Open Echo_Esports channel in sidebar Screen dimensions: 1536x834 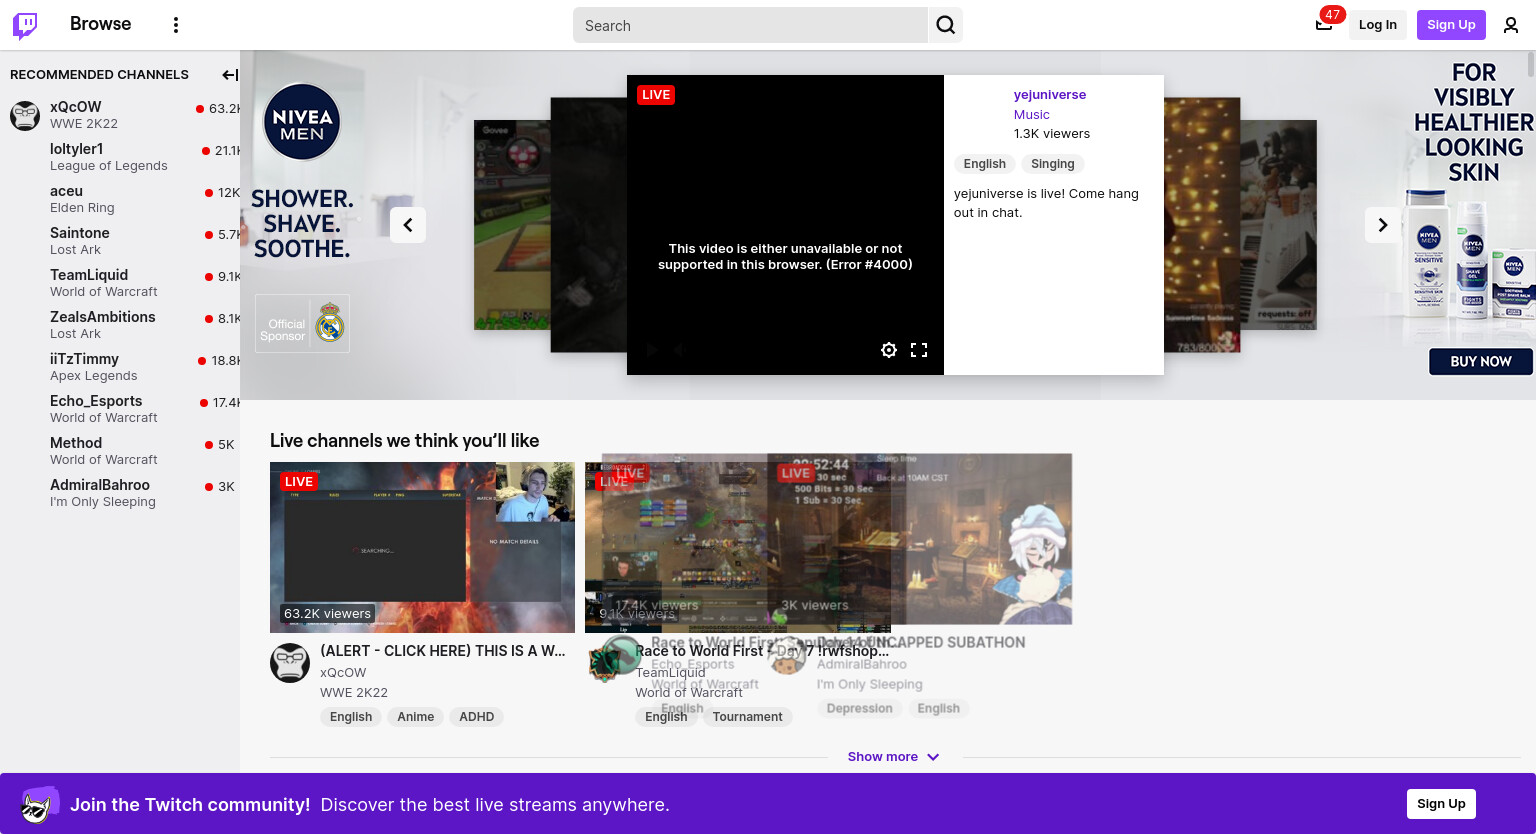[120, 409]
